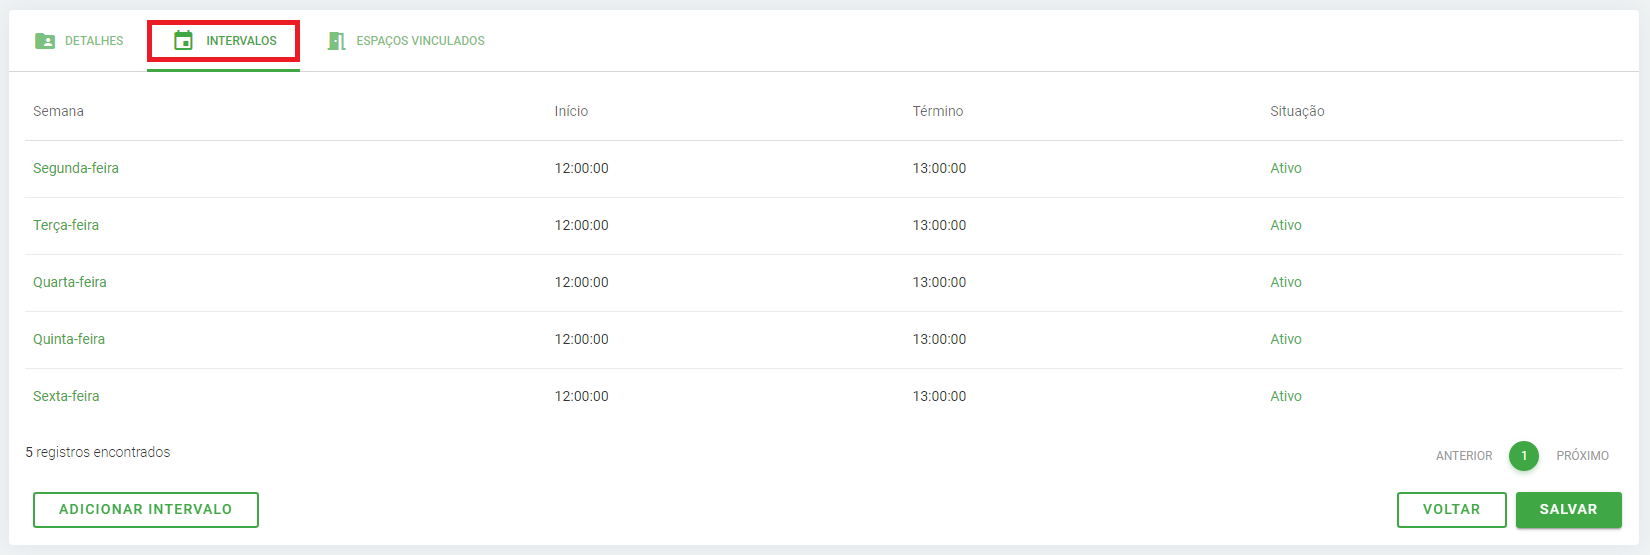The width and height of the screenshot is (1650, 555).
Task: Click the Espaços Vinculados door icon
Action: pos(337,41)
